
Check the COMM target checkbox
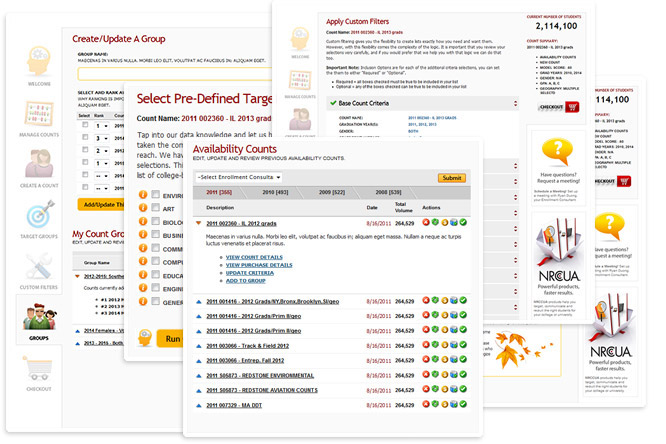coord(156,248)
